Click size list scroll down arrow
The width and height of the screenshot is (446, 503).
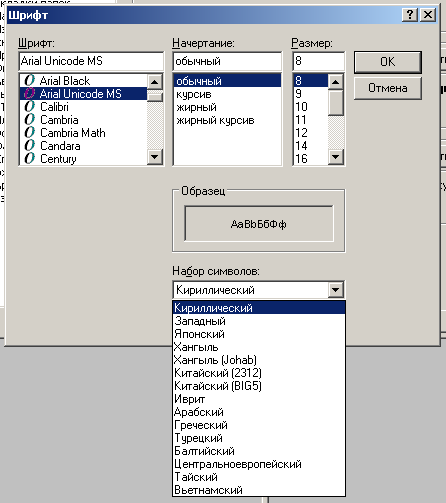336,157
